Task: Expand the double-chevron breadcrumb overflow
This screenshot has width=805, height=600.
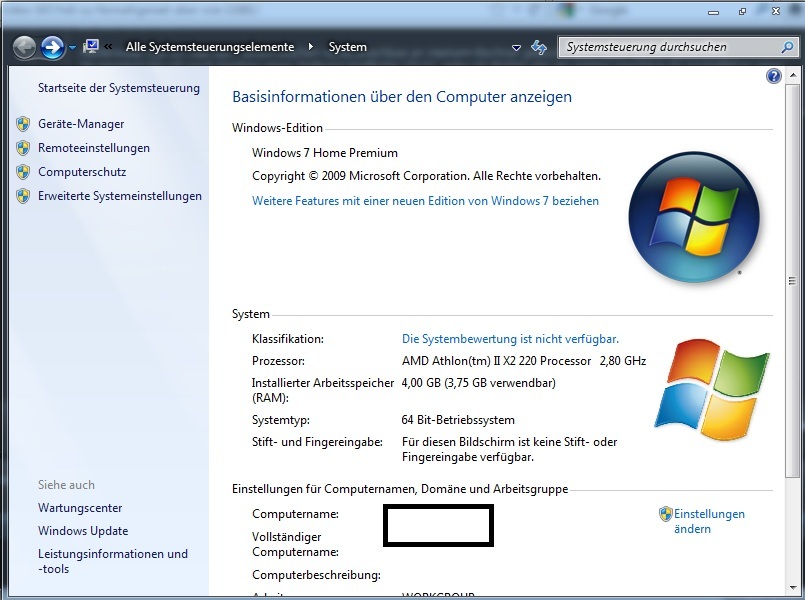Action: [x=108, y=47]
